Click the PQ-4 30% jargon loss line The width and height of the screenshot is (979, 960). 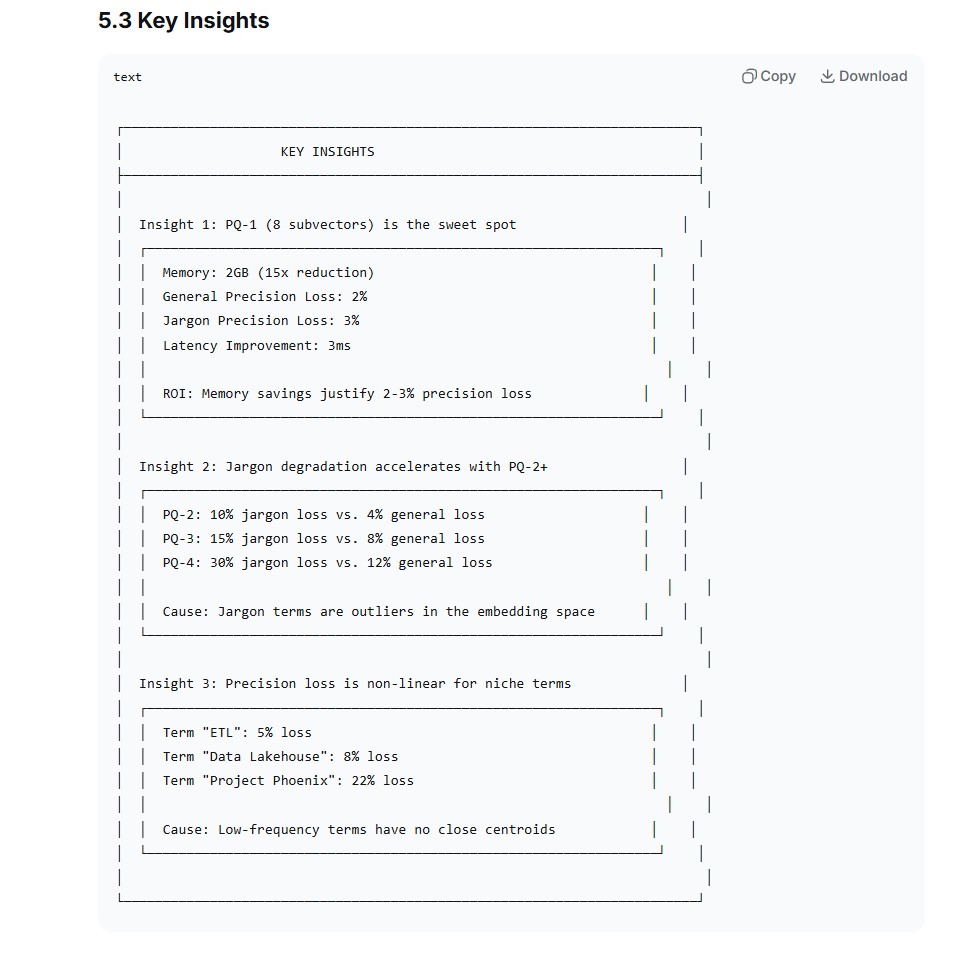pos(327,563)
